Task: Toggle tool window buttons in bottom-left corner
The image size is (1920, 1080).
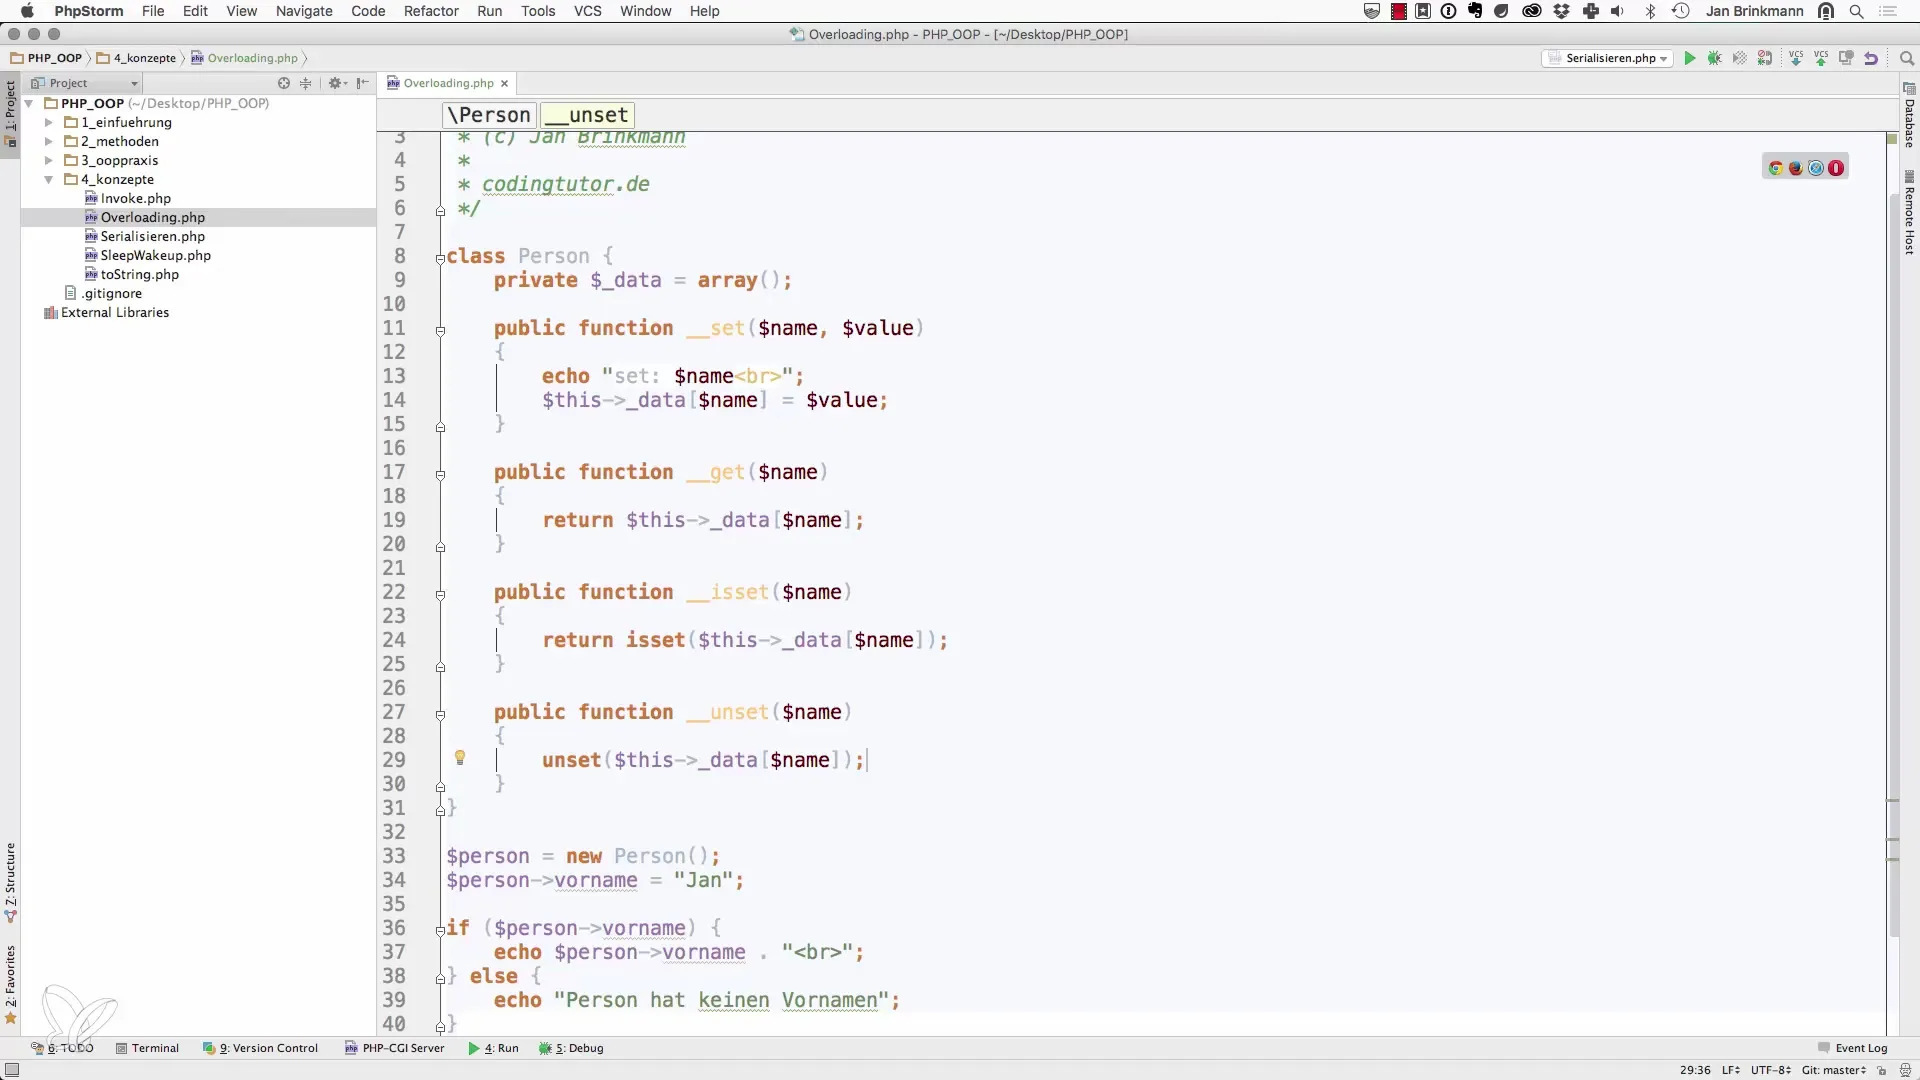Action: click(x=12, y=1070)
